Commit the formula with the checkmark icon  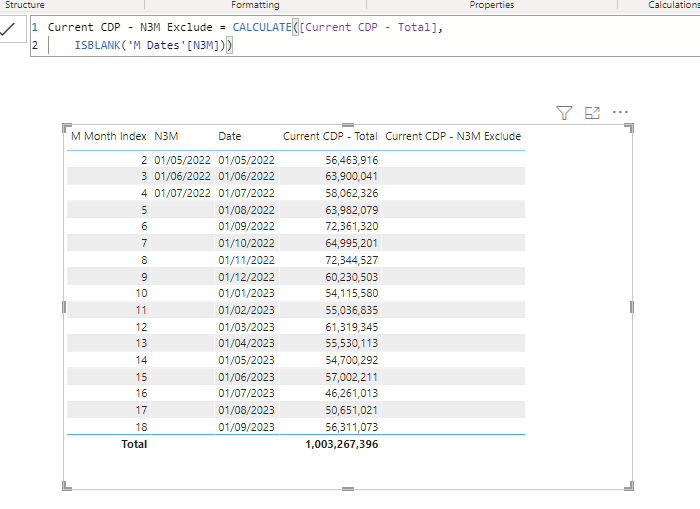(x=8, y=29)
